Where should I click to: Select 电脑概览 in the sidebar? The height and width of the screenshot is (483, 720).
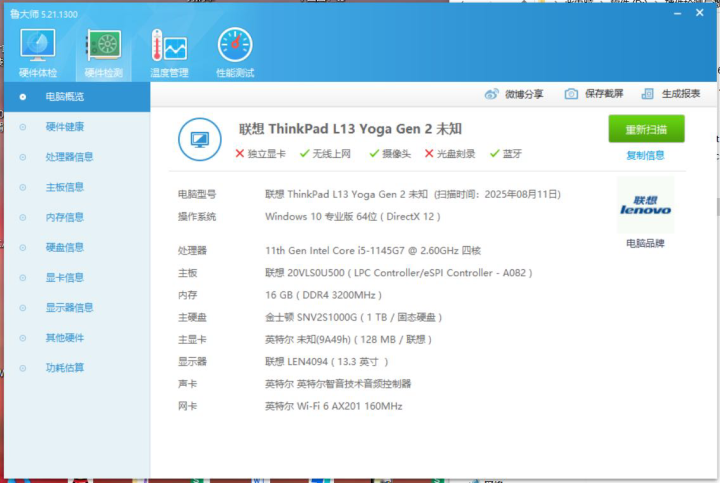[x=77, y=97]
